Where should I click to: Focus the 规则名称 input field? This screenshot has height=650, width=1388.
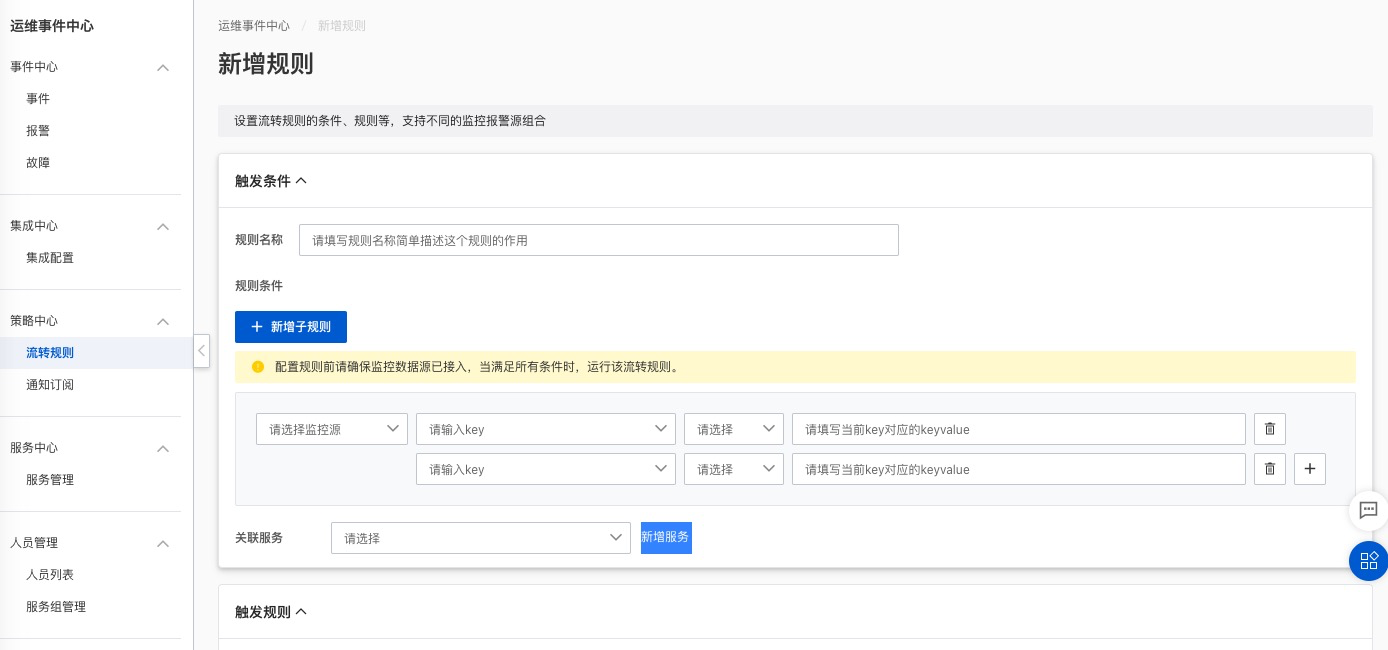pos(599,240)
